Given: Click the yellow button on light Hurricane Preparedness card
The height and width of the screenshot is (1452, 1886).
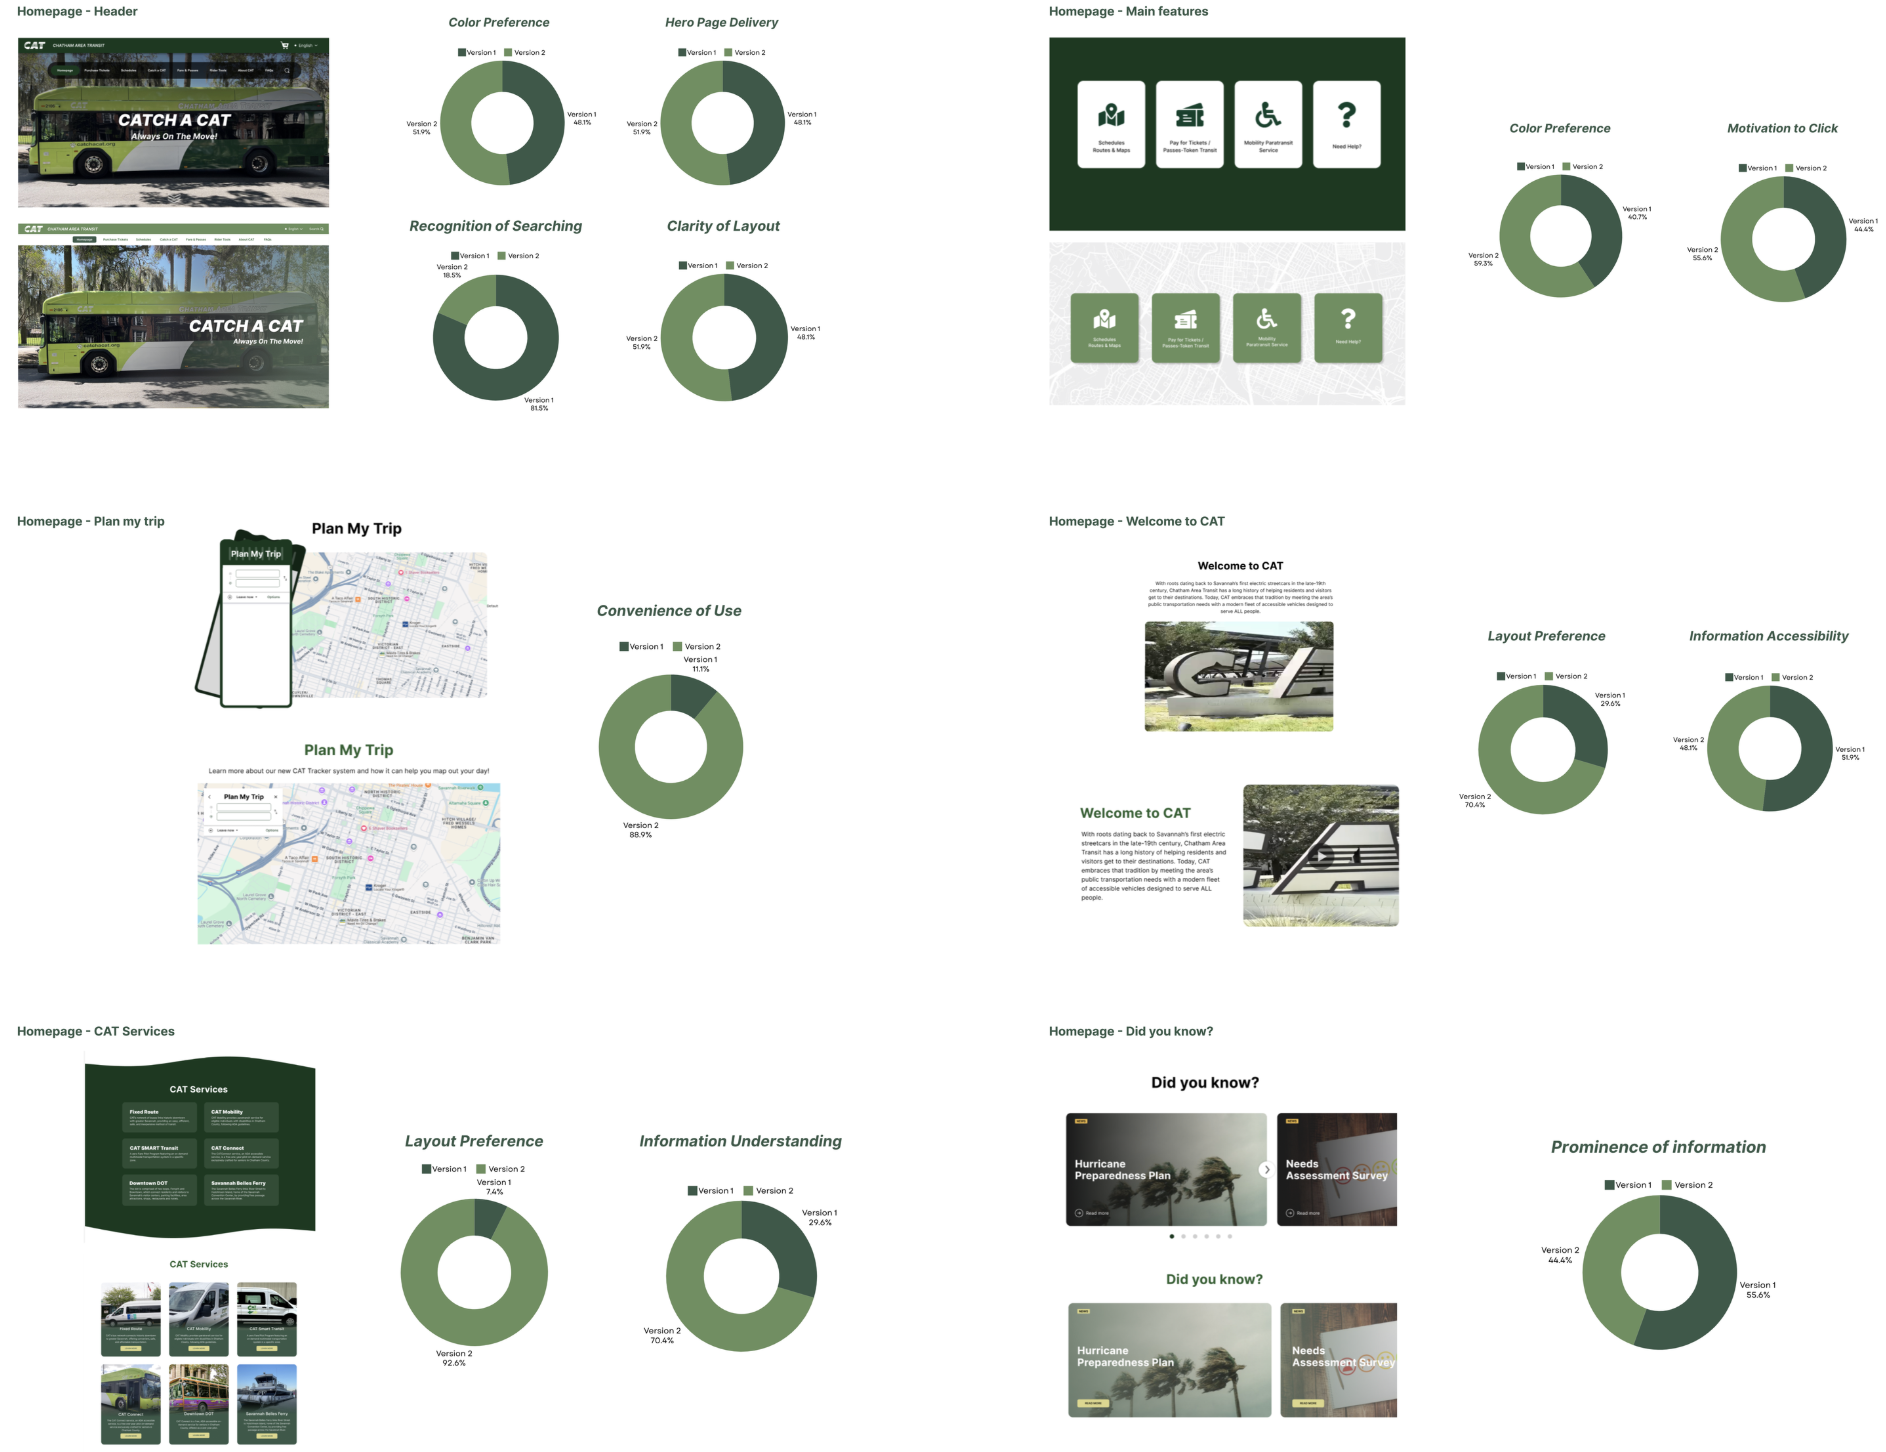Looking at the screenshot, I should pos(1093,1403).
